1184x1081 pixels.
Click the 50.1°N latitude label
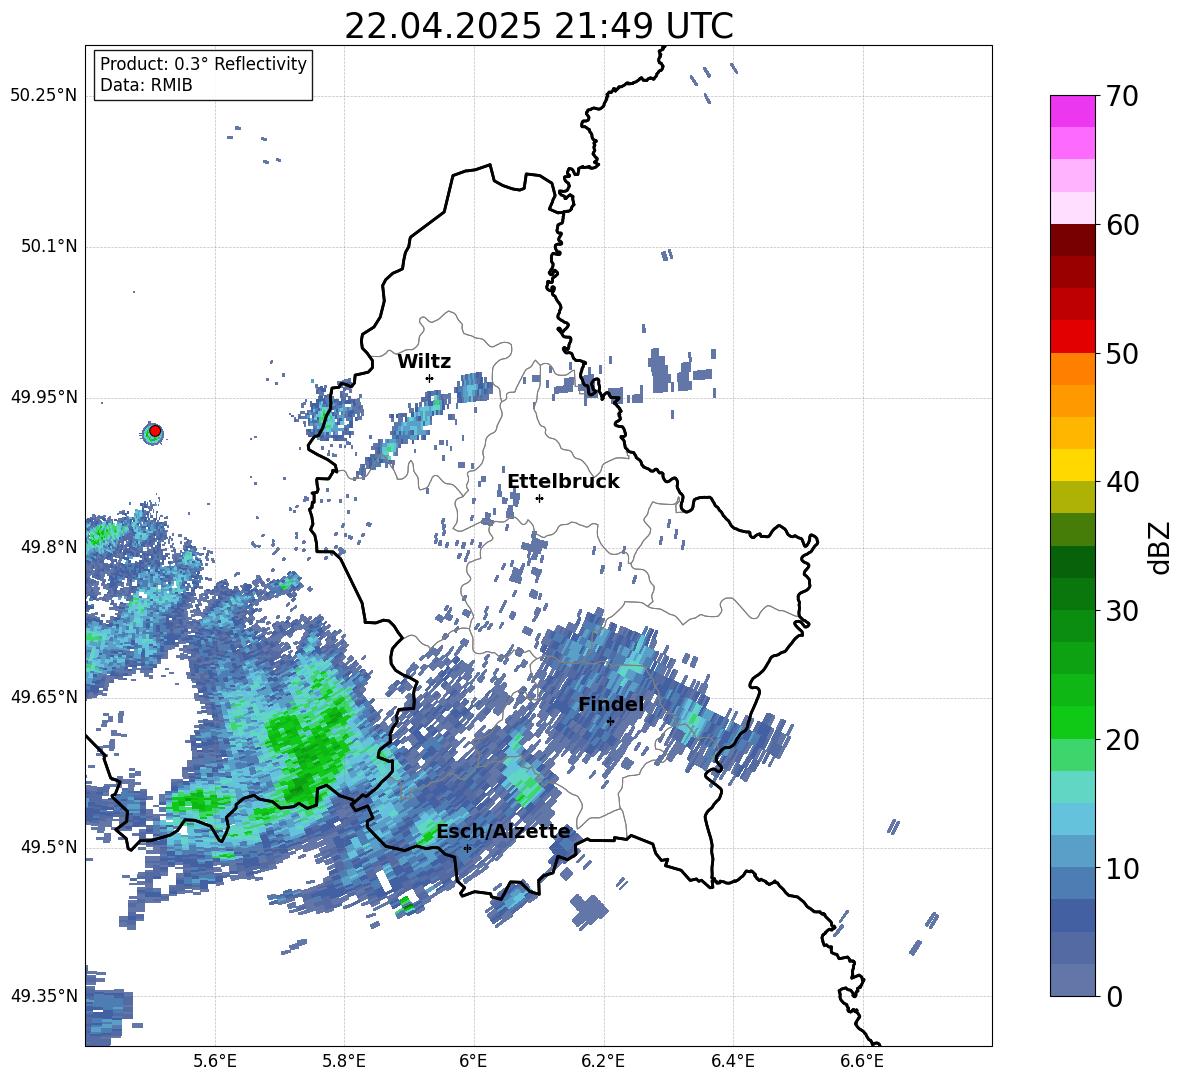pyautogui.click(x=49, y=246)
